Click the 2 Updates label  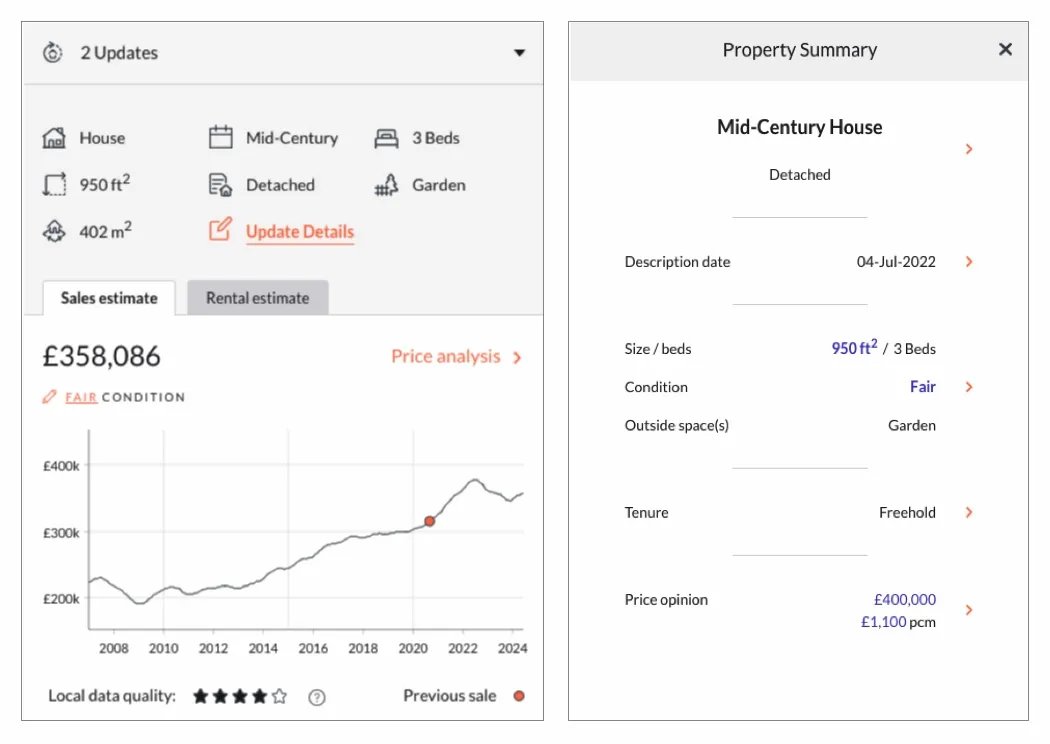119,53
